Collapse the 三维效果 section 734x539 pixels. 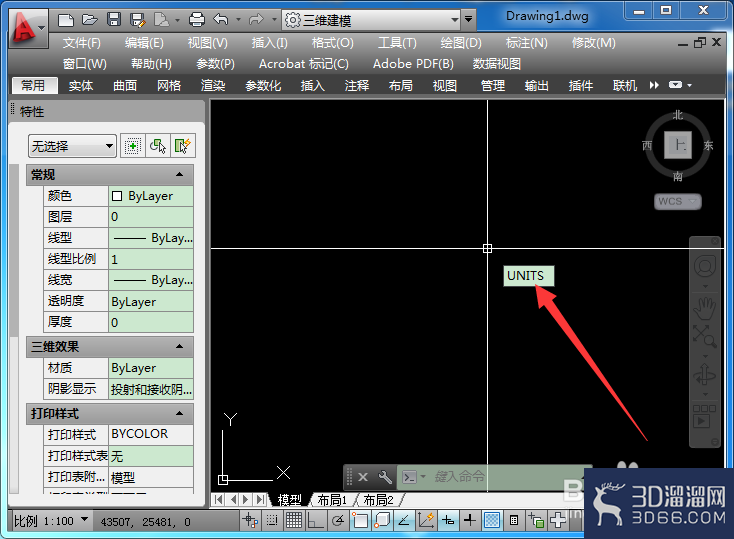[179, 347]
